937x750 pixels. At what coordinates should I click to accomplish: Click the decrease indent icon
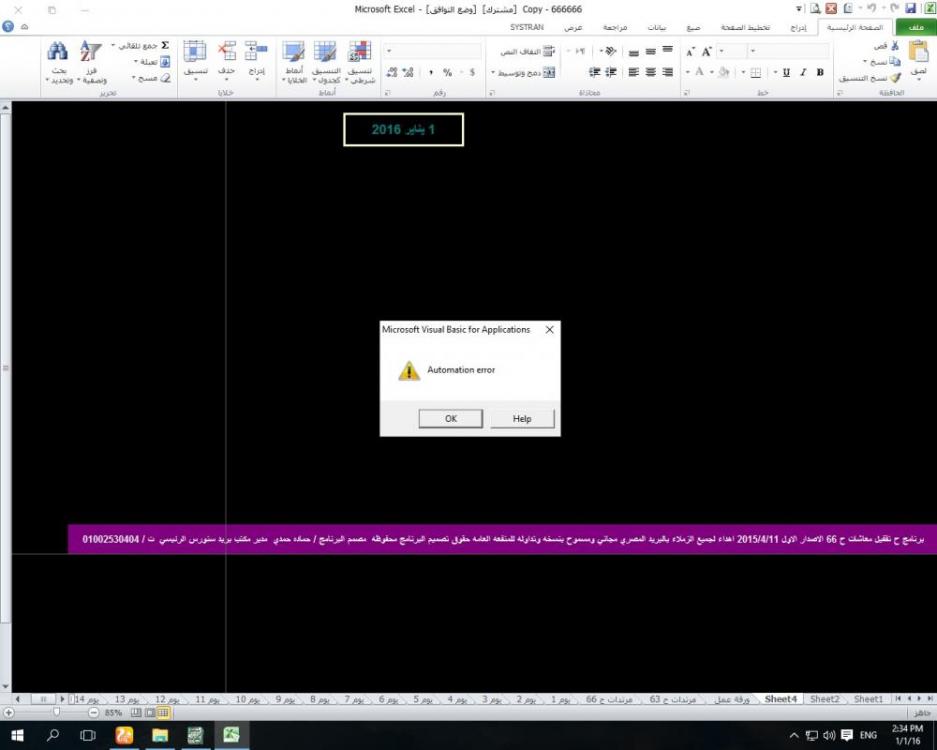[x=611, y=72]
